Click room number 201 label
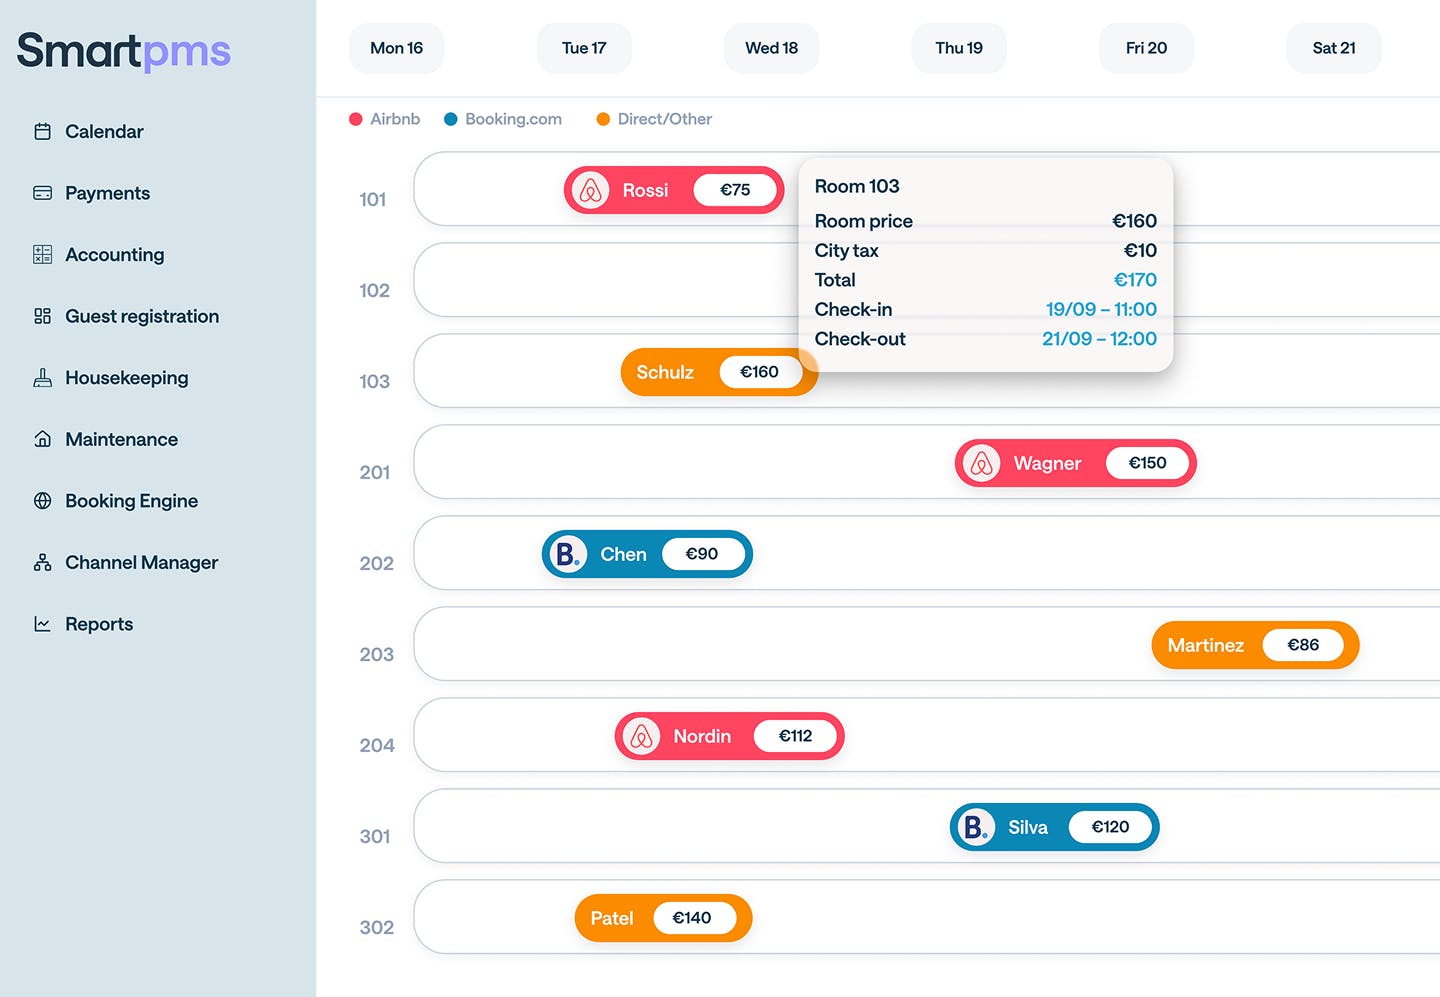 pos(375,473)
